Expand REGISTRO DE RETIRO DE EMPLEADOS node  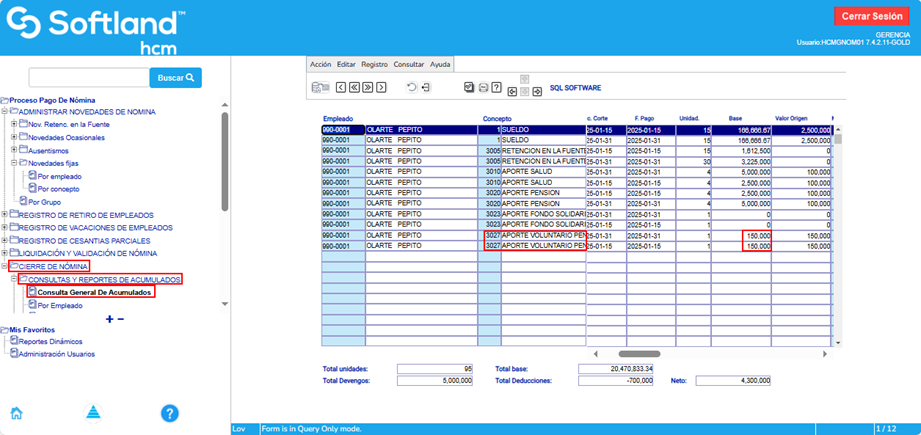coord(5,215)
